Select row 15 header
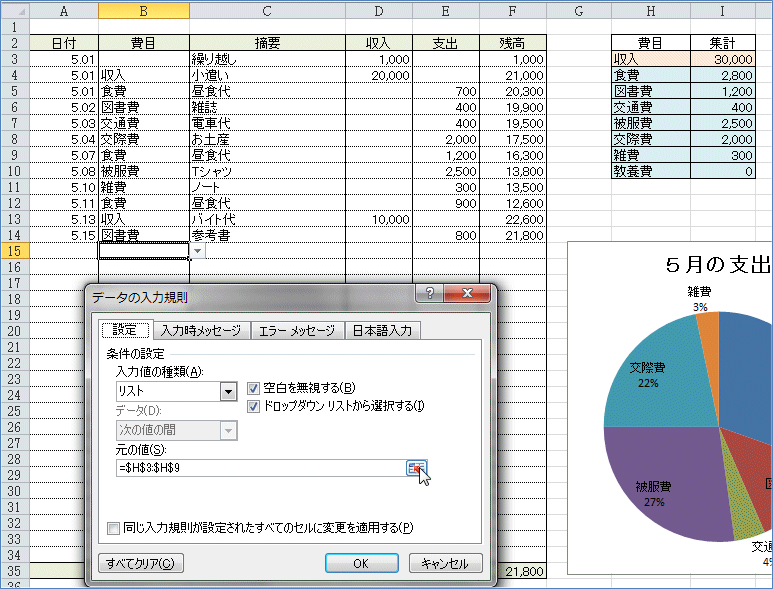 [15, 251]
